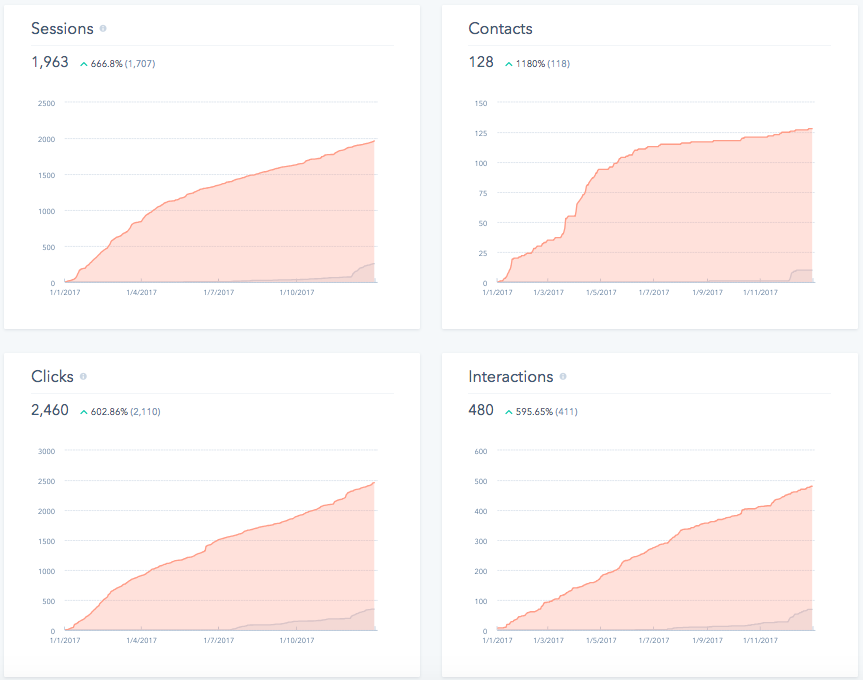Click the 1,963 sessions total
Screen dimensions: 863x680
point(50,62)
